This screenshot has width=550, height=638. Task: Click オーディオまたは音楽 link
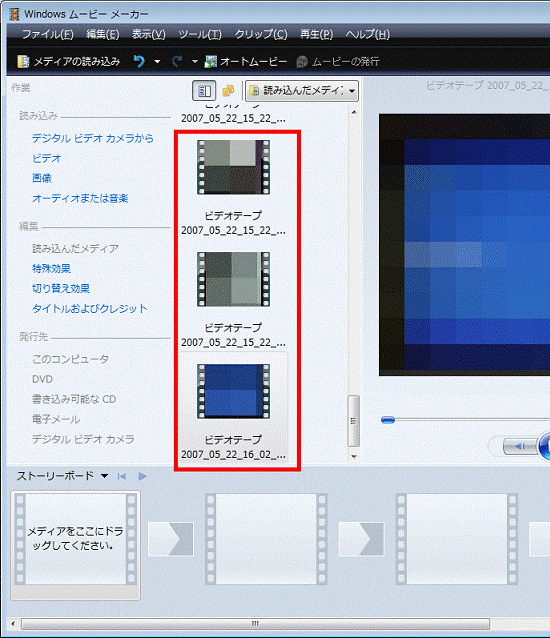(x=80, y=198)
